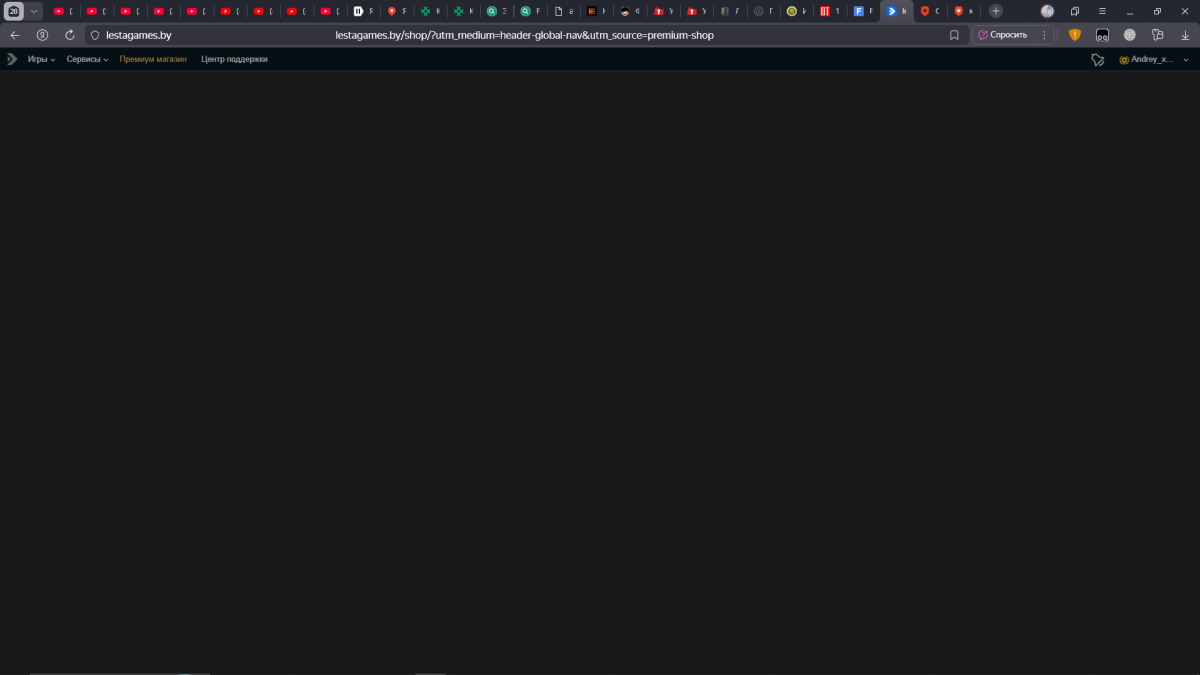This screenshot has width=1200, height=675.
Task: Open site protection info shield in the address bar
Action: click(95, 35)
